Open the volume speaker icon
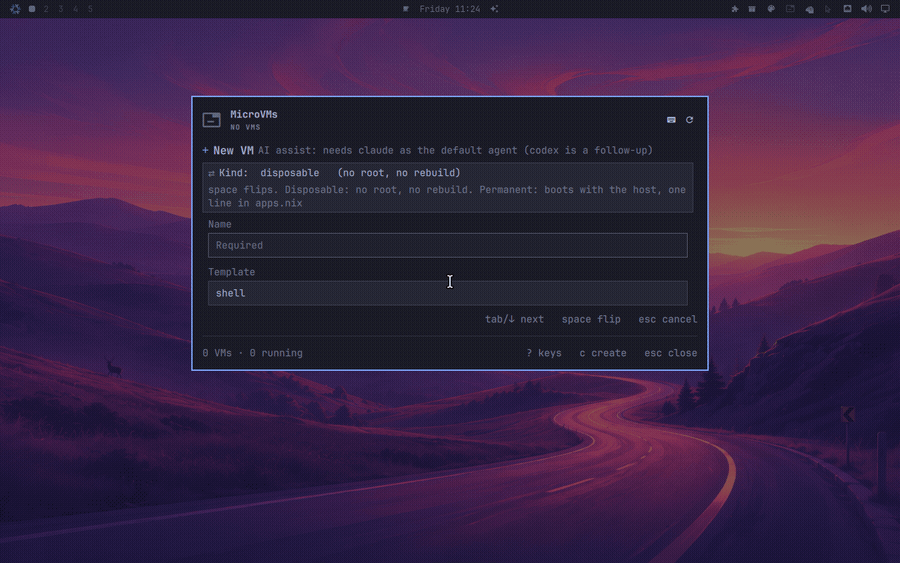900x563 pixels. 866,9
